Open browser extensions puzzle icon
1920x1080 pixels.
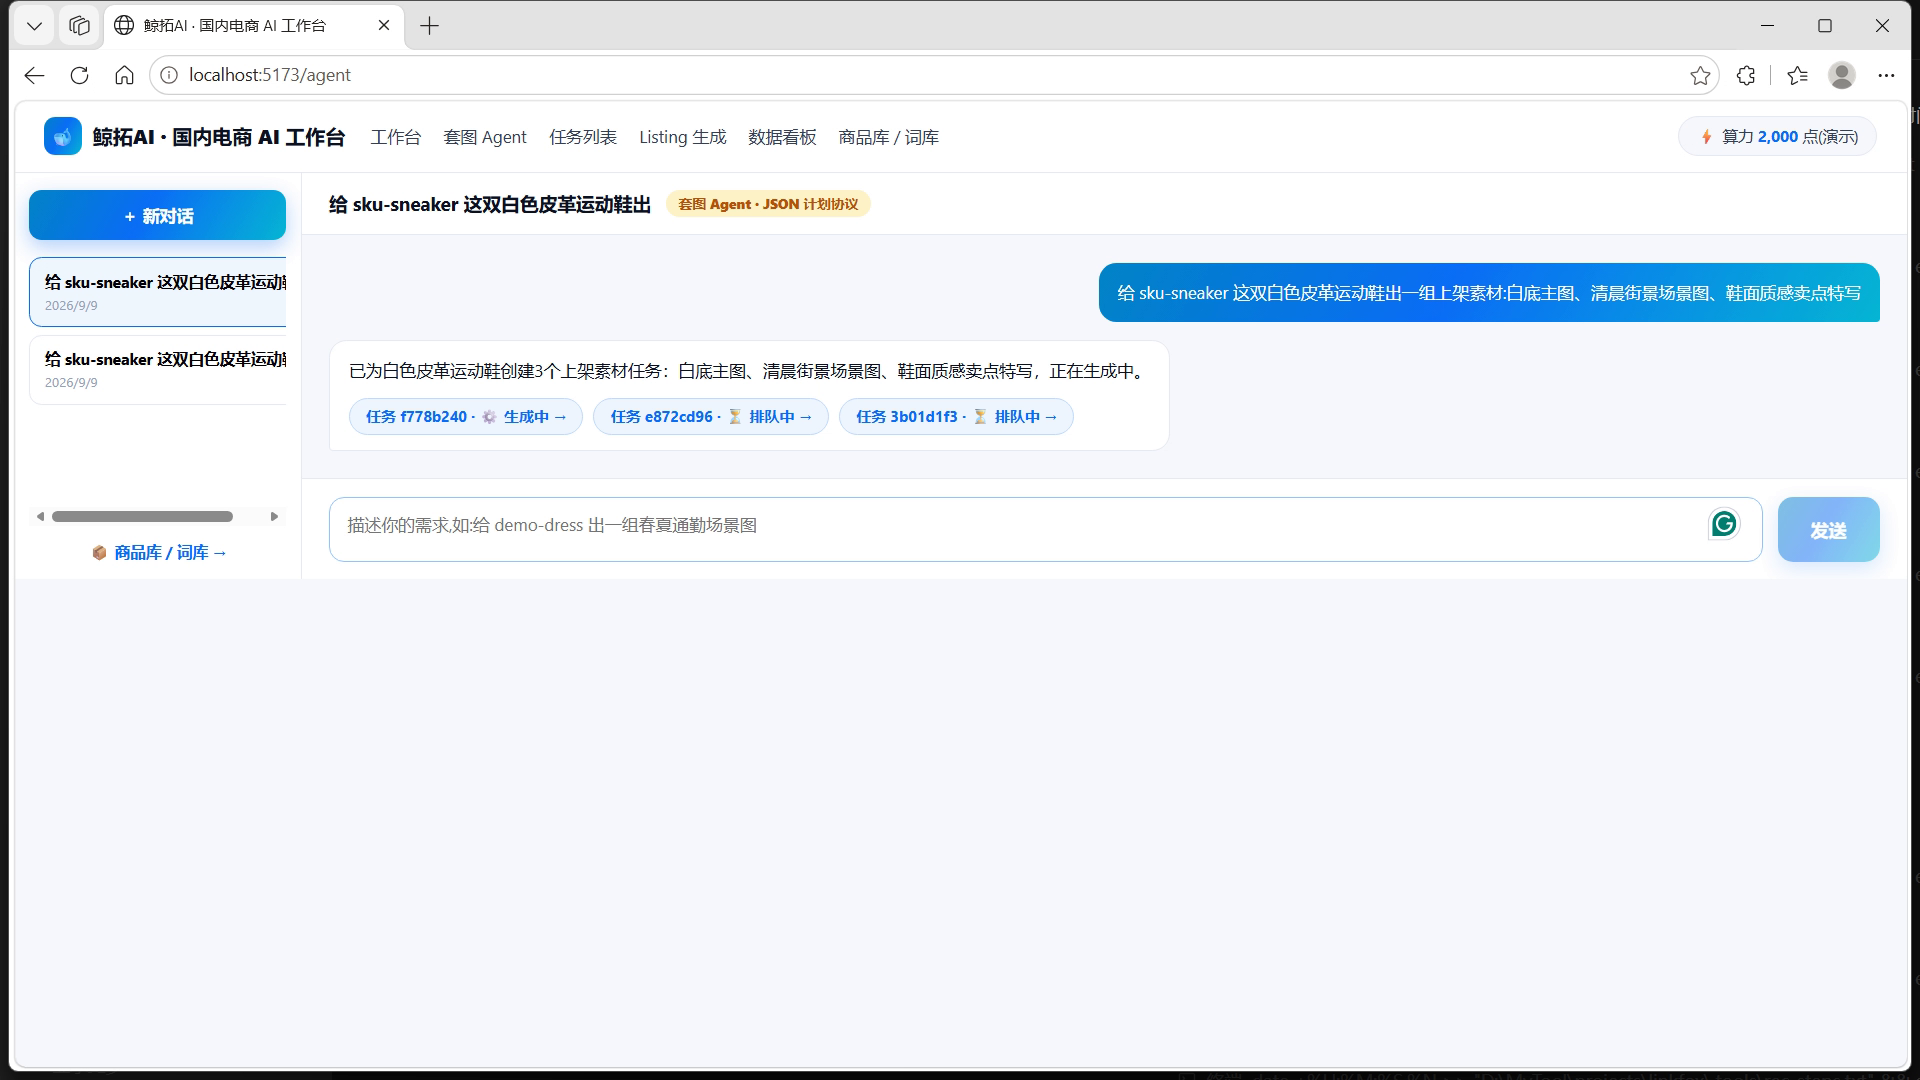(1746, 75)
